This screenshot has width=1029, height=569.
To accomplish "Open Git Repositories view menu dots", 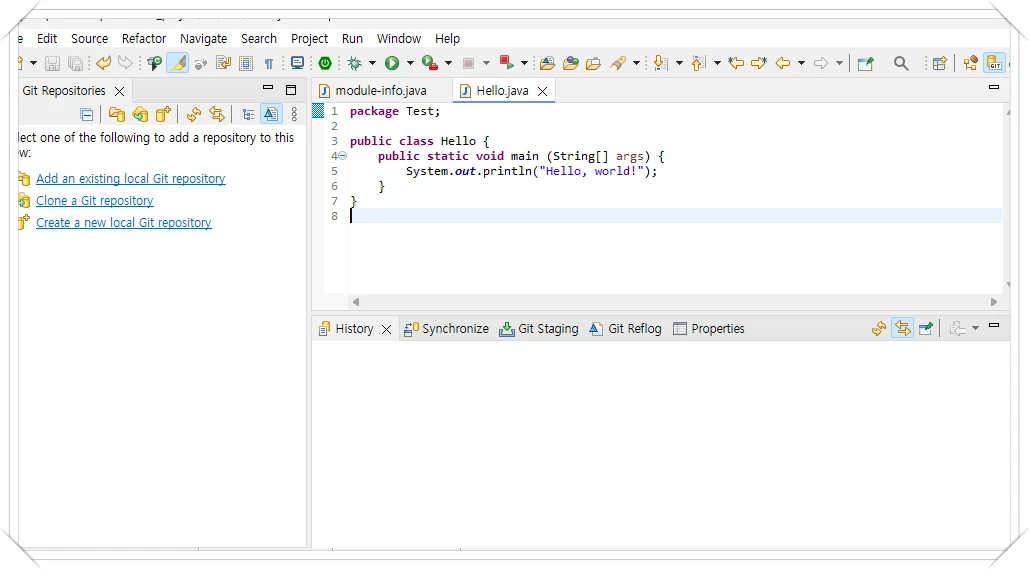I will (294, 115).
